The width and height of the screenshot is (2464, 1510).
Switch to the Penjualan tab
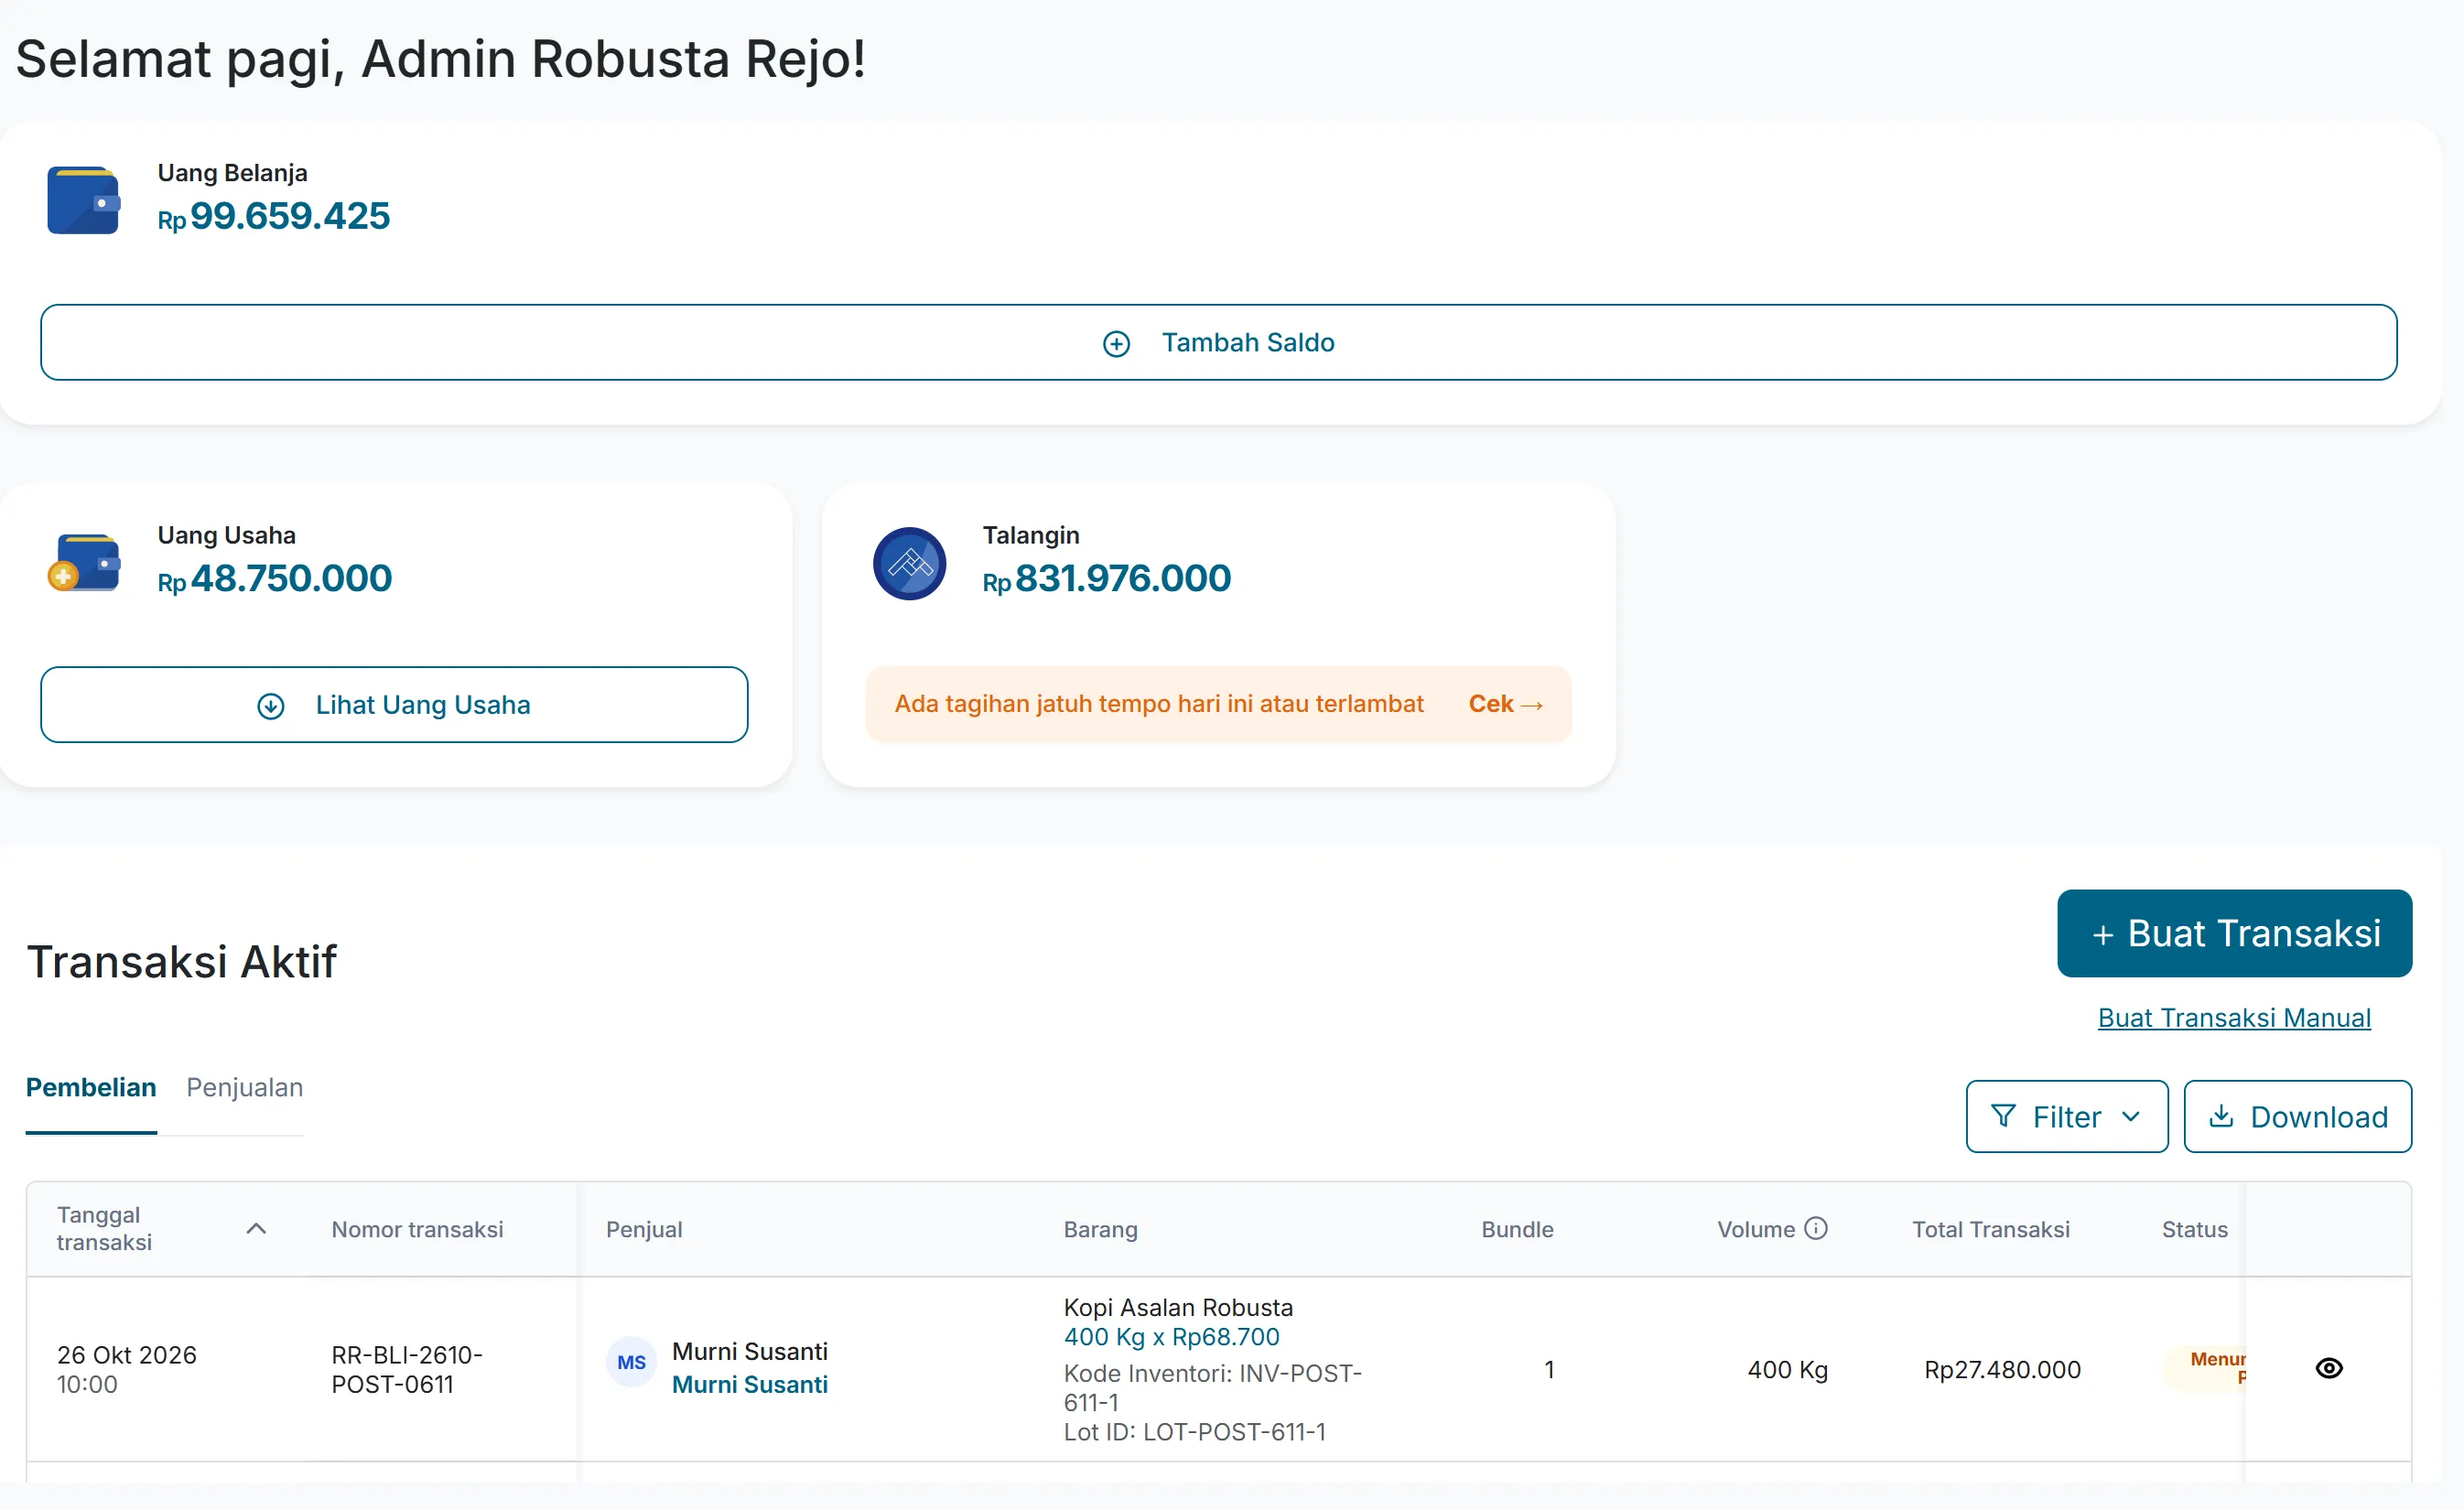(244, 1087)
